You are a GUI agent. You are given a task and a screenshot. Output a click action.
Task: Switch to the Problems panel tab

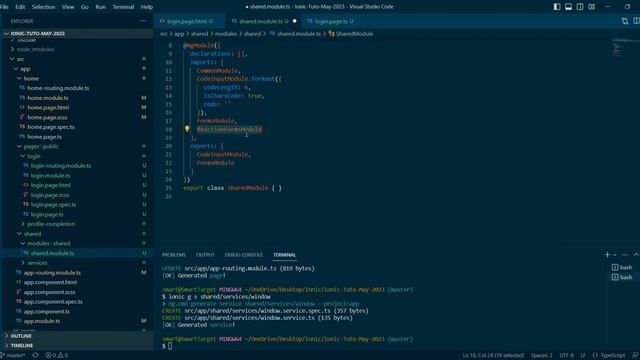173,255
